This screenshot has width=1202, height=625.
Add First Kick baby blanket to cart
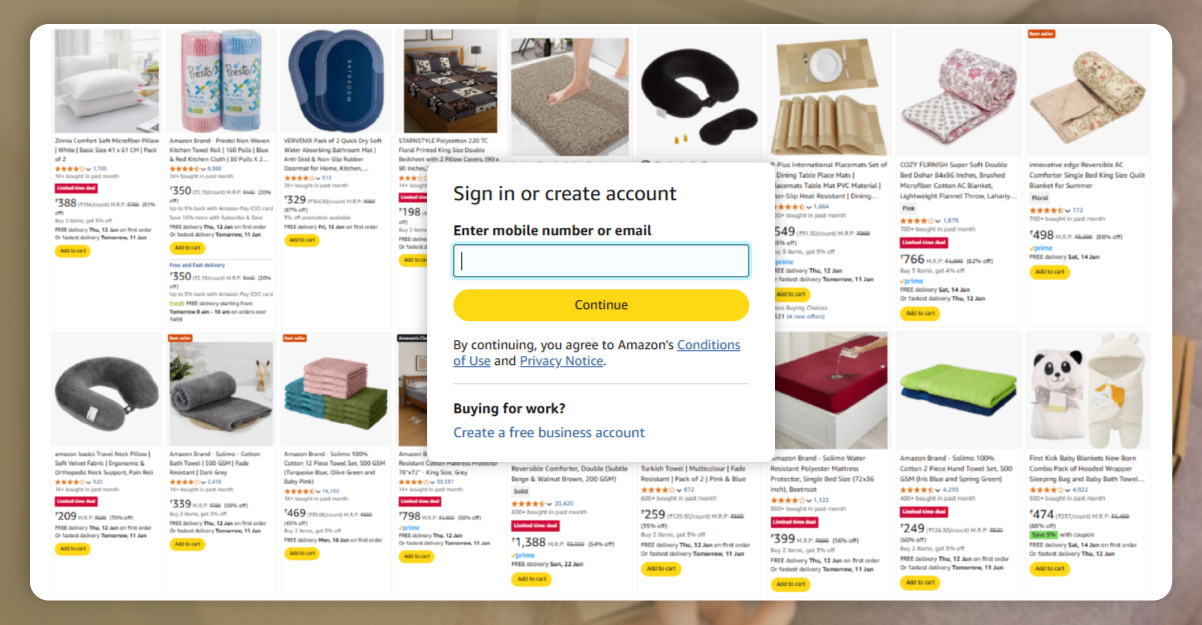[x=1049, y=568]
